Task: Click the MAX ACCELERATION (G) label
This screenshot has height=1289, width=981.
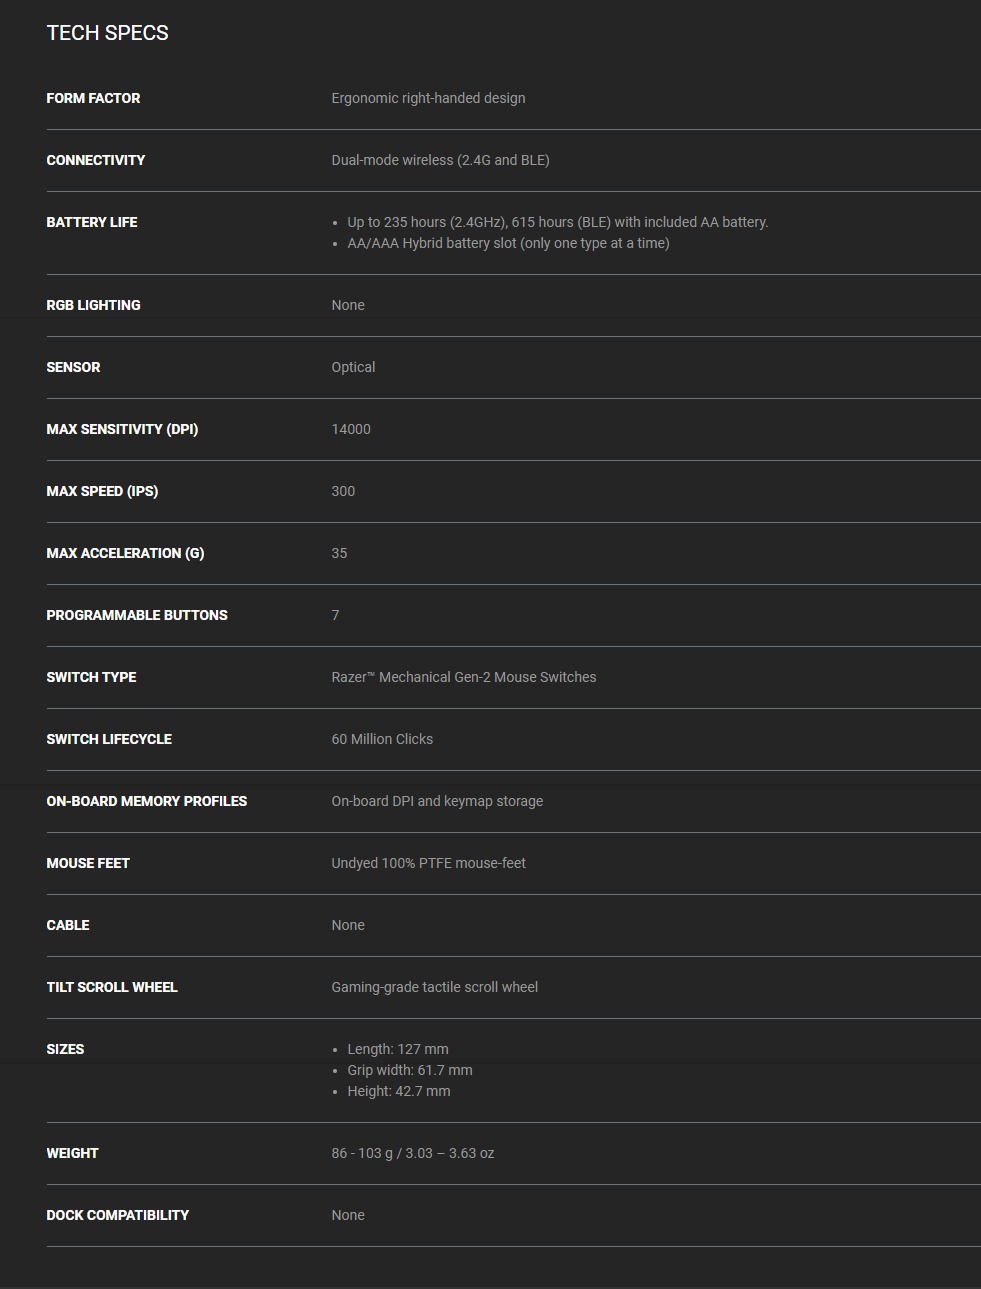Action: (x=125, y=553)
